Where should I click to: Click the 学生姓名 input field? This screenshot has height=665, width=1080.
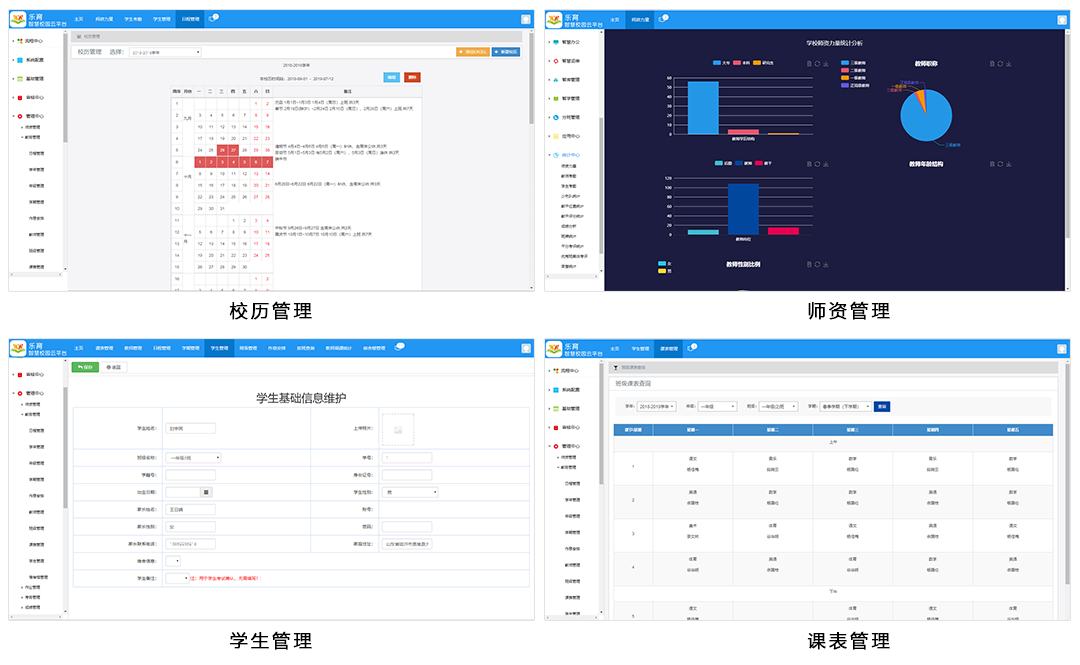[x=189, y=428]
